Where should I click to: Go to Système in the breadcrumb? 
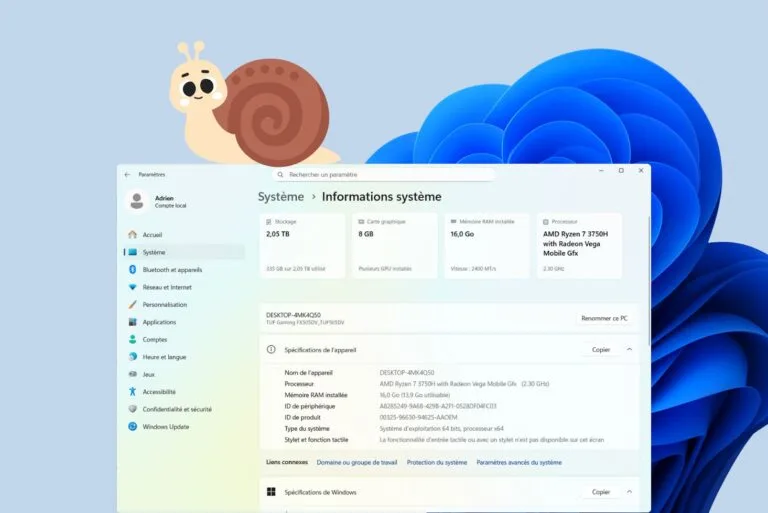coord(280,197)
